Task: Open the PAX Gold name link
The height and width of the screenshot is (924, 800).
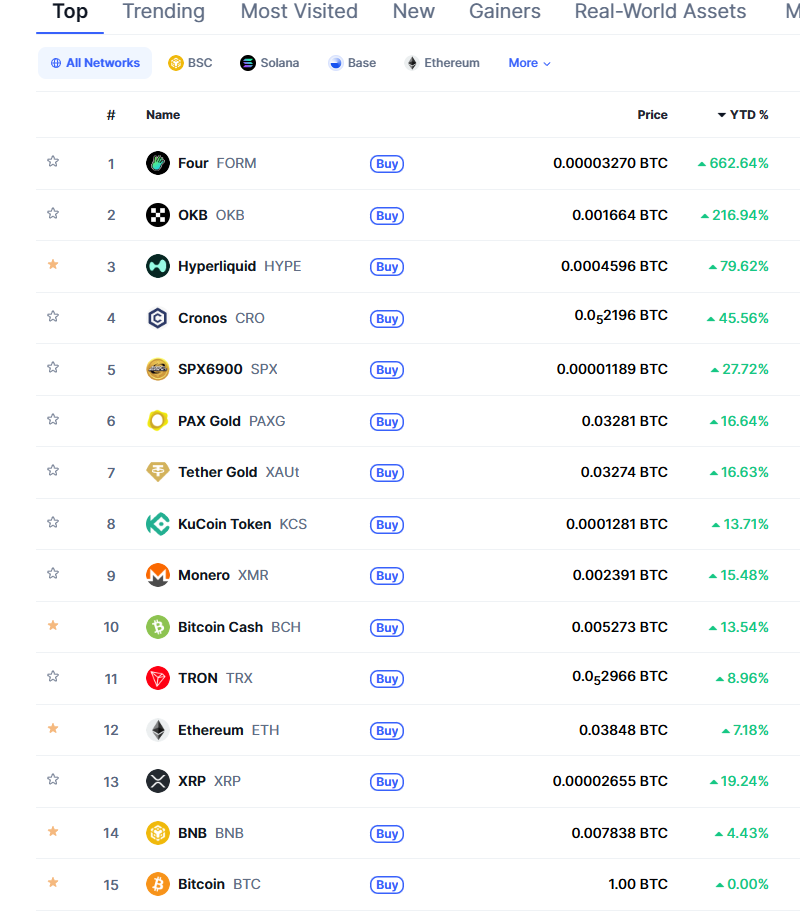Action: [209, 421]
